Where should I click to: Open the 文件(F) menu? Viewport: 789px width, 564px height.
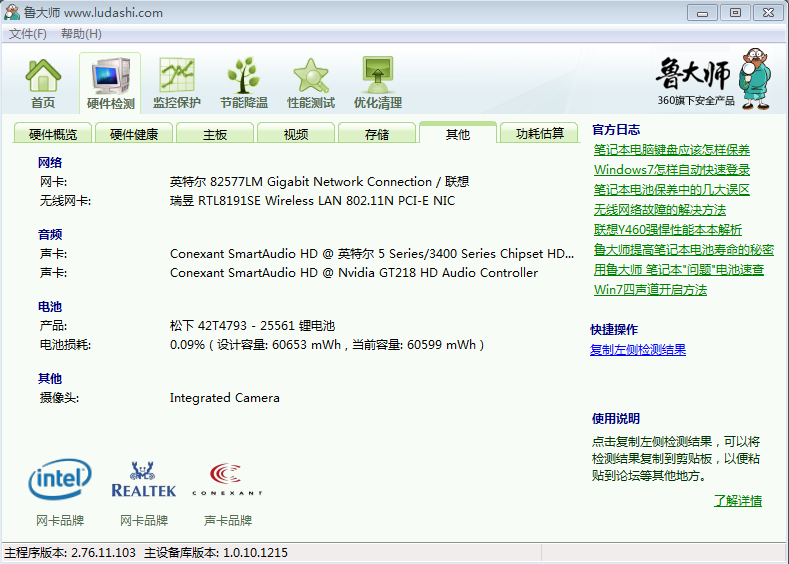pyautogui.click(x=28, y=34)
